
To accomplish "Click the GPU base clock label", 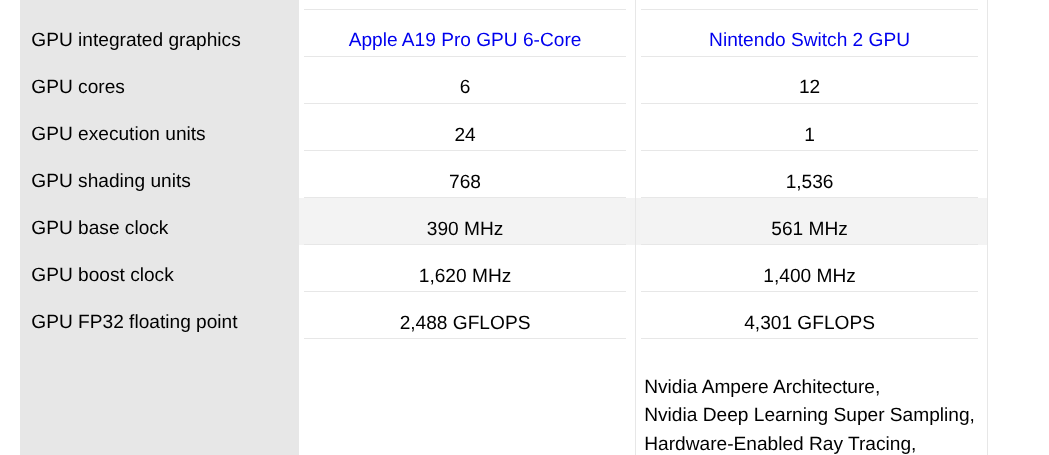I will click(x=100, y=228).
